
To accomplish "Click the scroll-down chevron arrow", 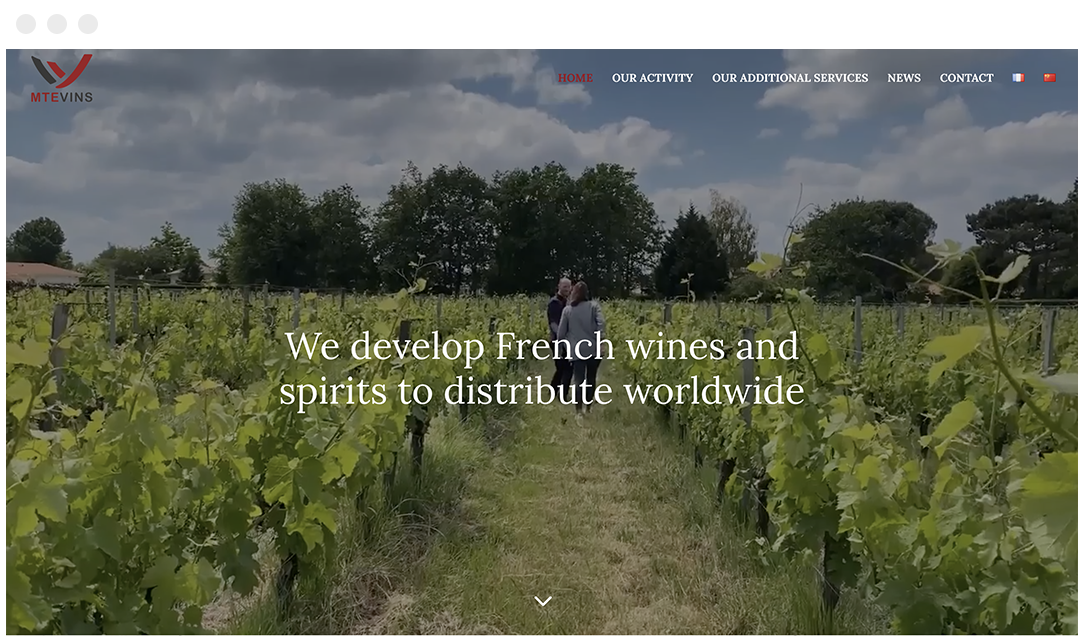I will click(543, 601).
